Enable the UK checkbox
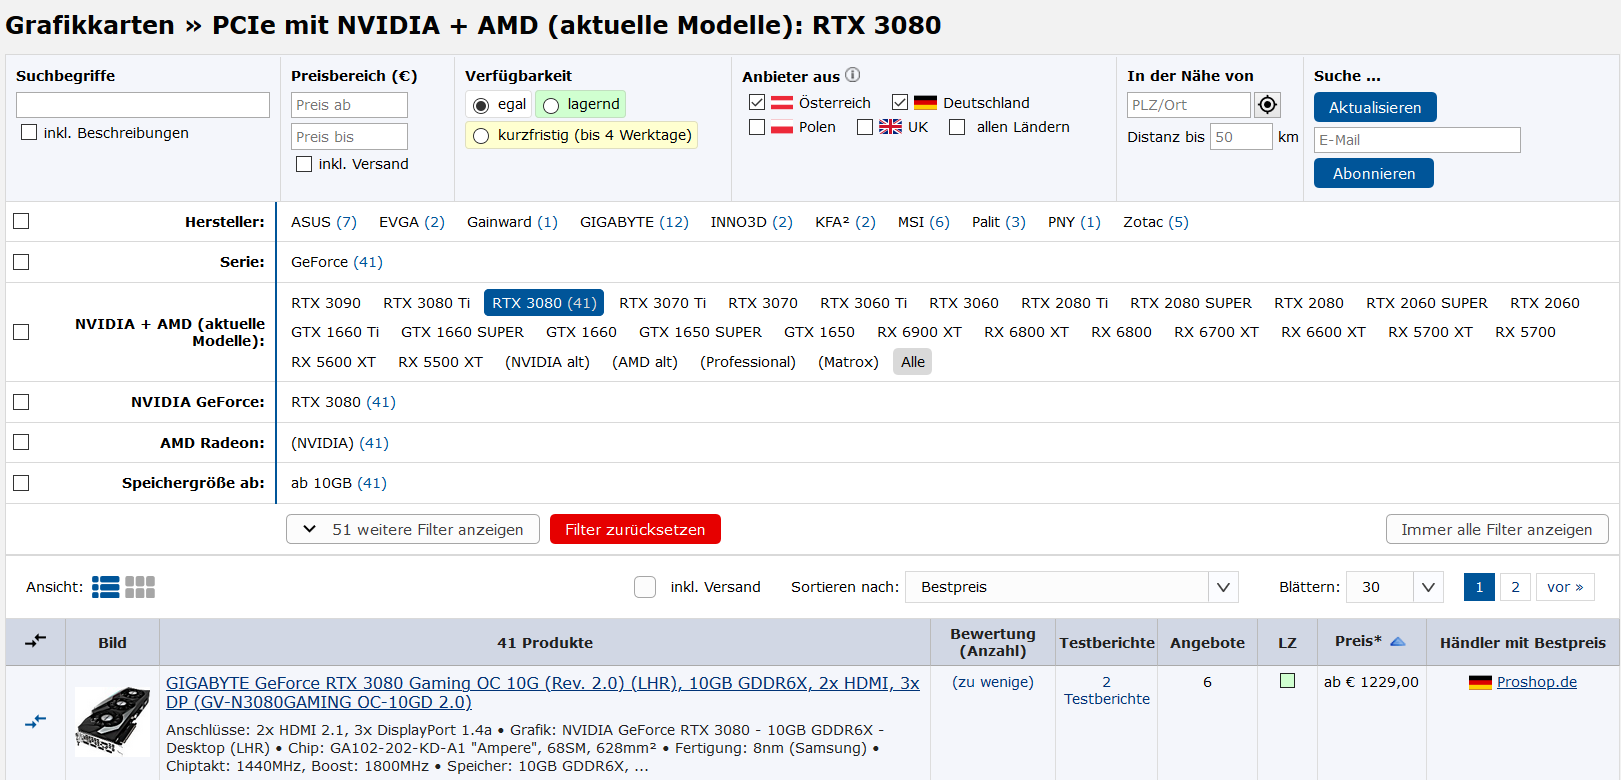The height and width of the screenshot is (780, 1621). coord(865,127)
